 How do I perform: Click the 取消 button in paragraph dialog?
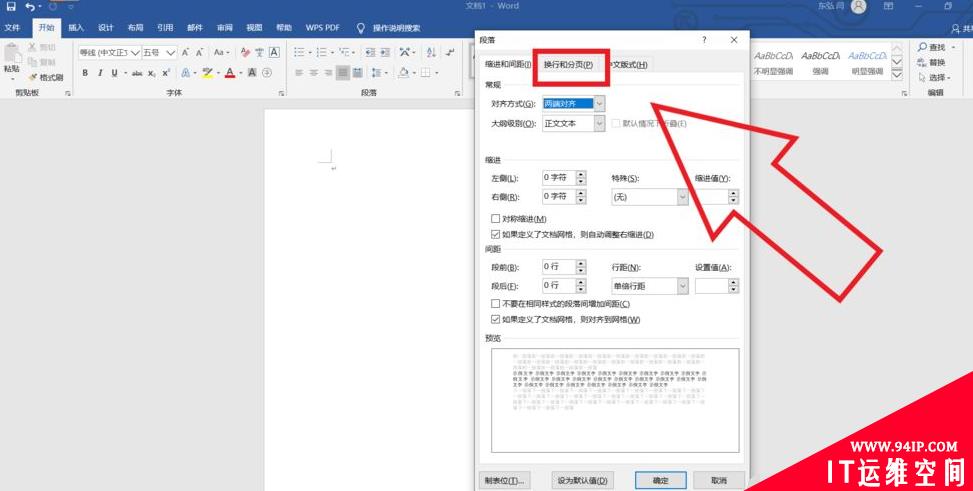719,480
